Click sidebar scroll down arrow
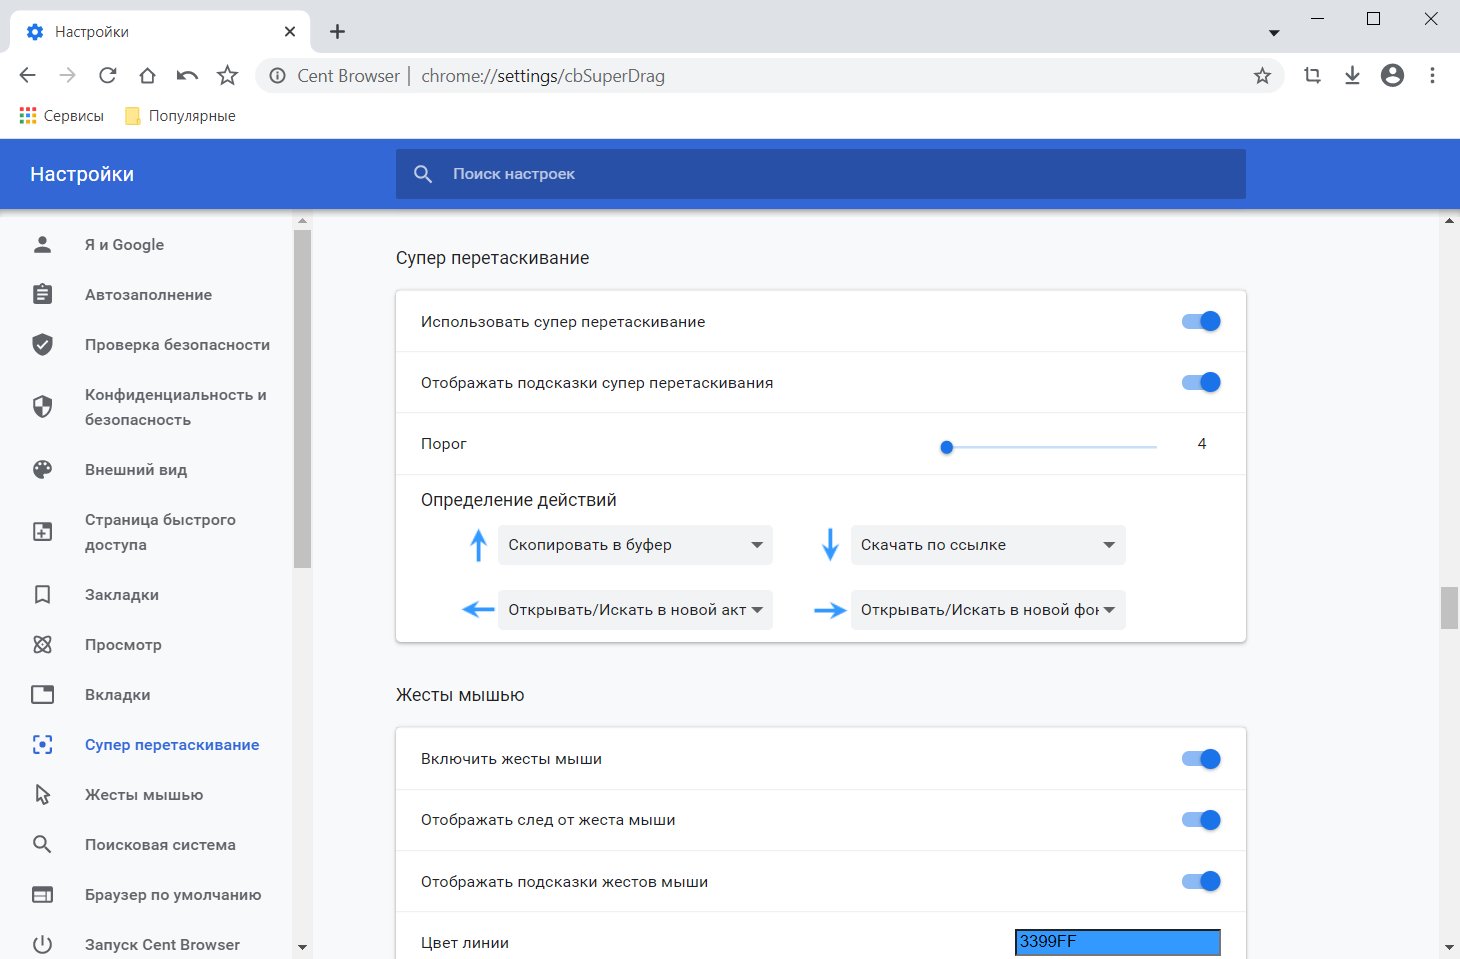The image size is (1460, 959). (x=302, y=947)
